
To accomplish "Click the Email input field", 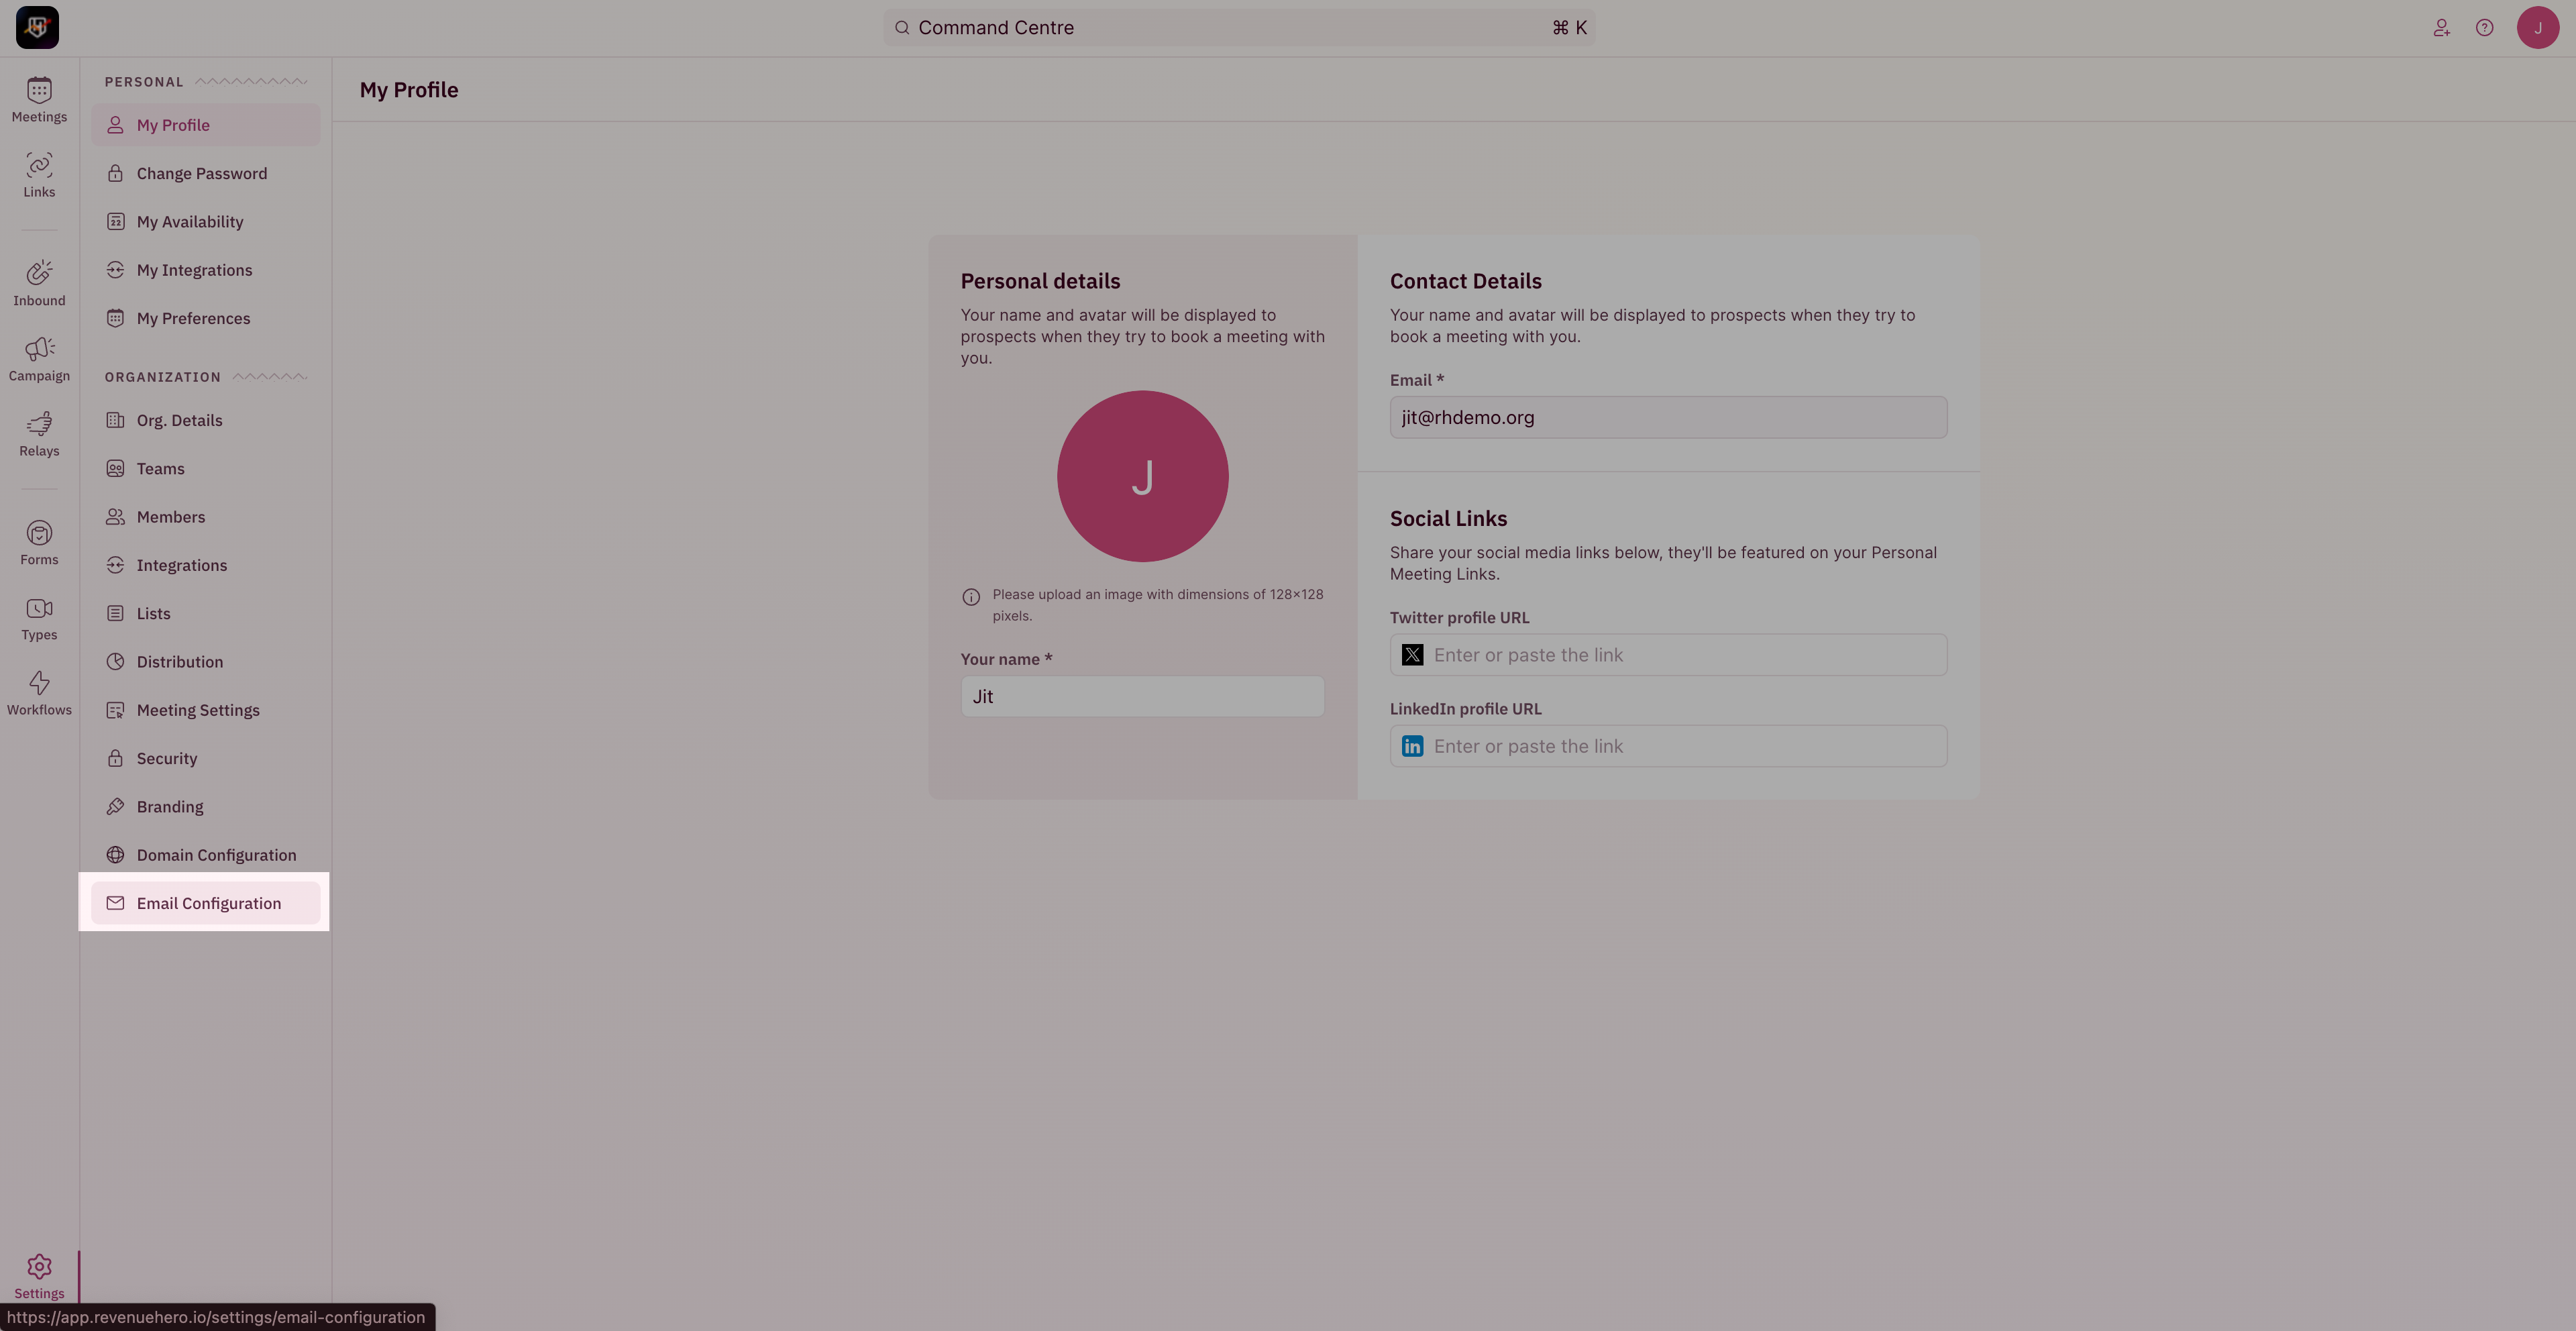I will pyautogui.click(x=1668, y=417).
